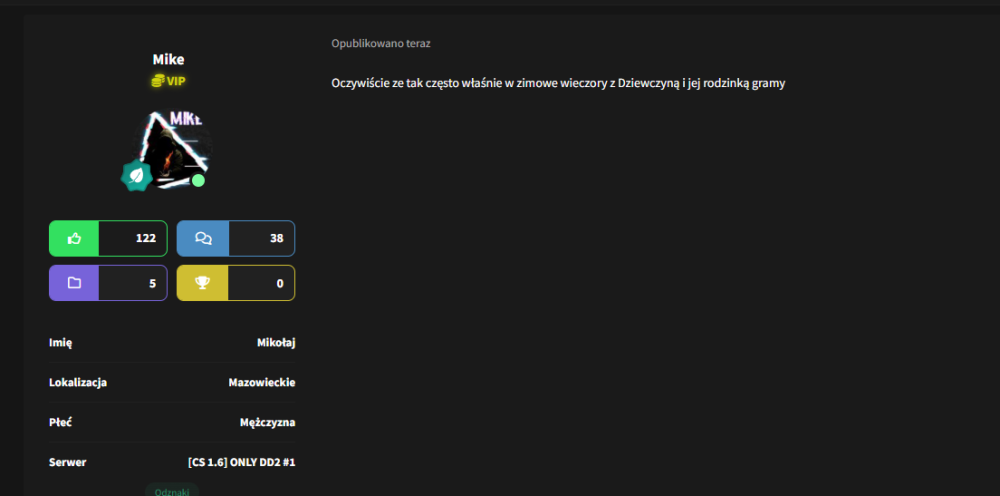The width and height of the screenshot is (1000, 496).
Task: Click the Mazowieckie location value
Action: tap(262, 383)
